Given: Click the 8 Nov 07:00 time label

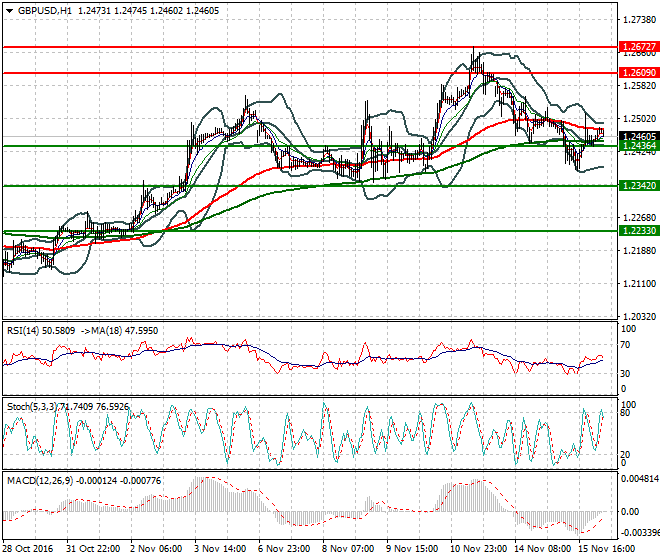Looking at the screenshot, I should [348, 549].
